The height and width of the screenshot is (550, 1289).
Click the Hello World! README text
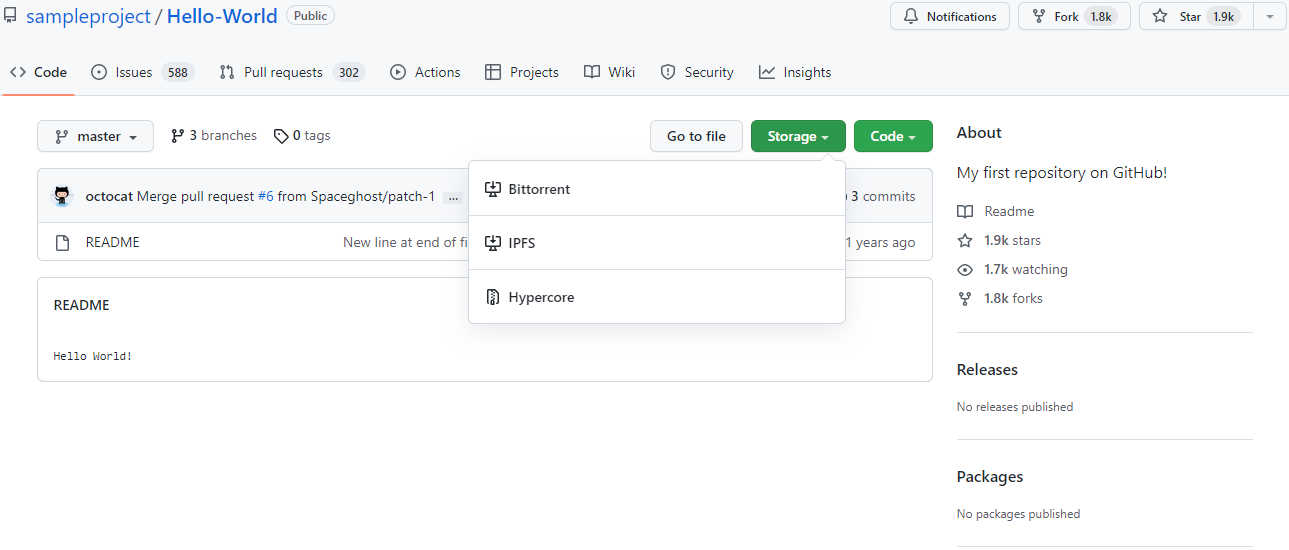click(93, 356)
